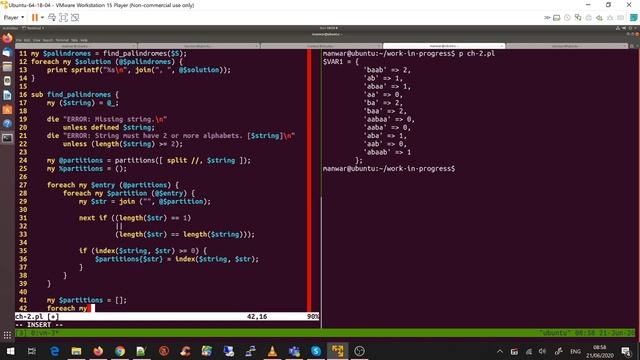Open the terminal Terminal menu
This screenshot has width=640, height=360.
click(x=62, y=40)
